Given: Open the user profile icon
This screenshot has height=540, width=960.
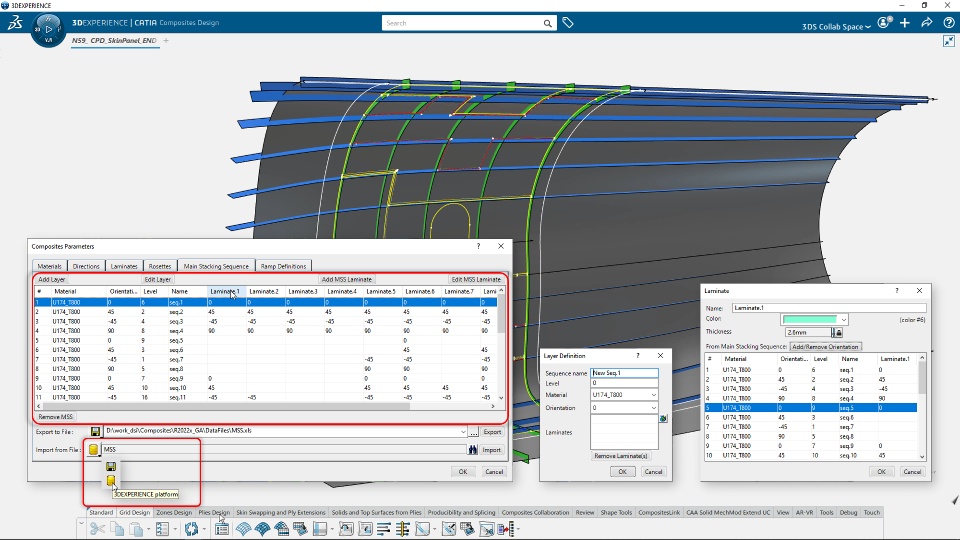Looking at the screenshot, I should 883,23.
